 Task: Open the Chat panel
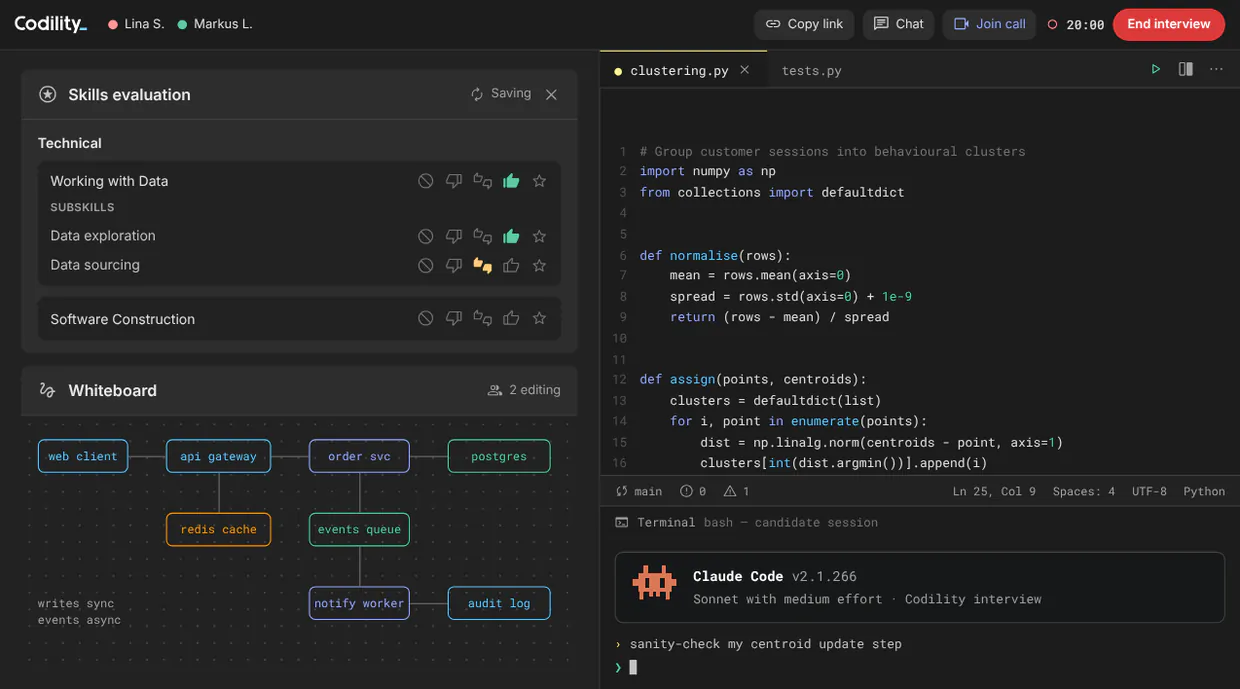coord(898,24)
